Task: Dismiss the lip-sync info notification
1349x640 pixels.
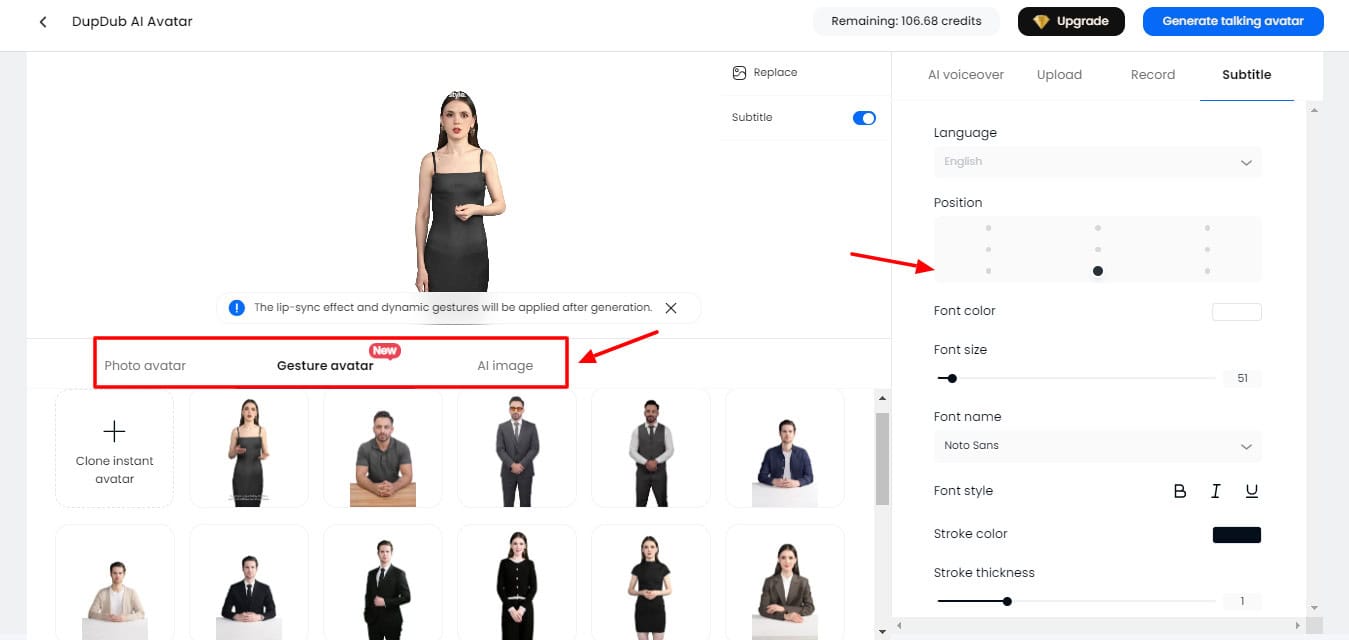Action: [x=671, y=308]
